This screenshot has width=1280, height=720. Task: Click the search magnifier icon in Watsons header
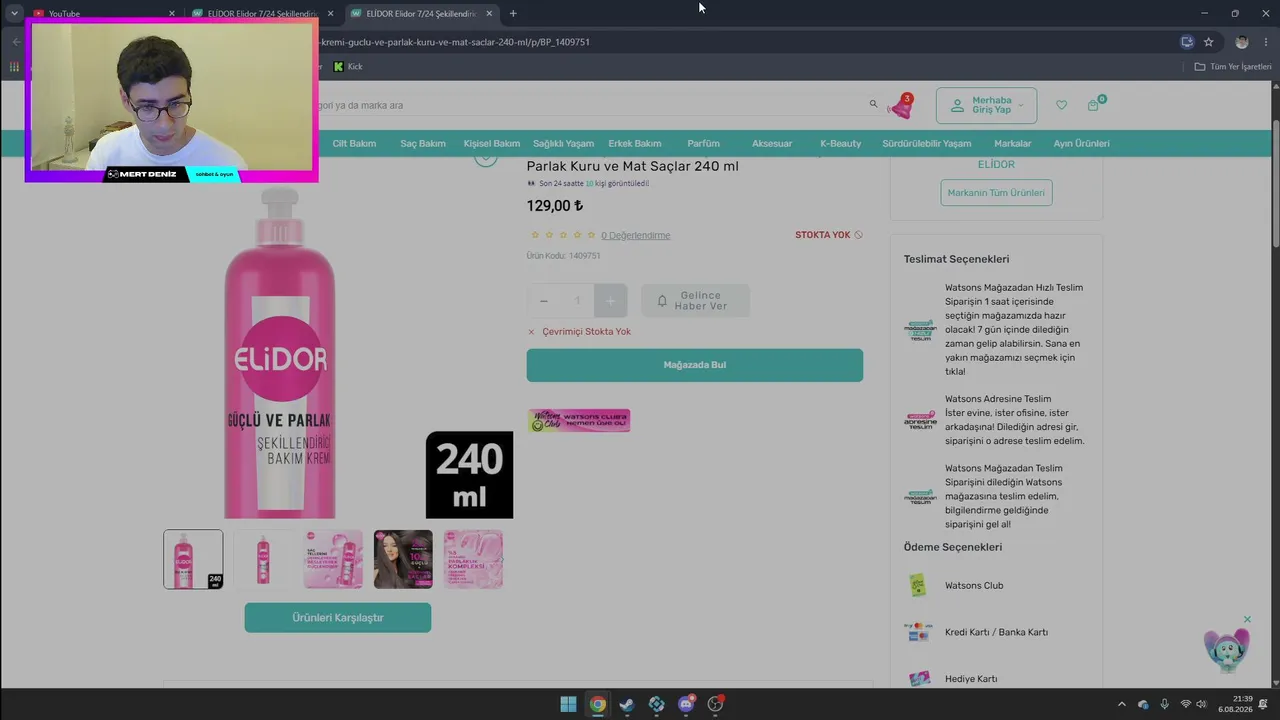[x=873, y=104]
